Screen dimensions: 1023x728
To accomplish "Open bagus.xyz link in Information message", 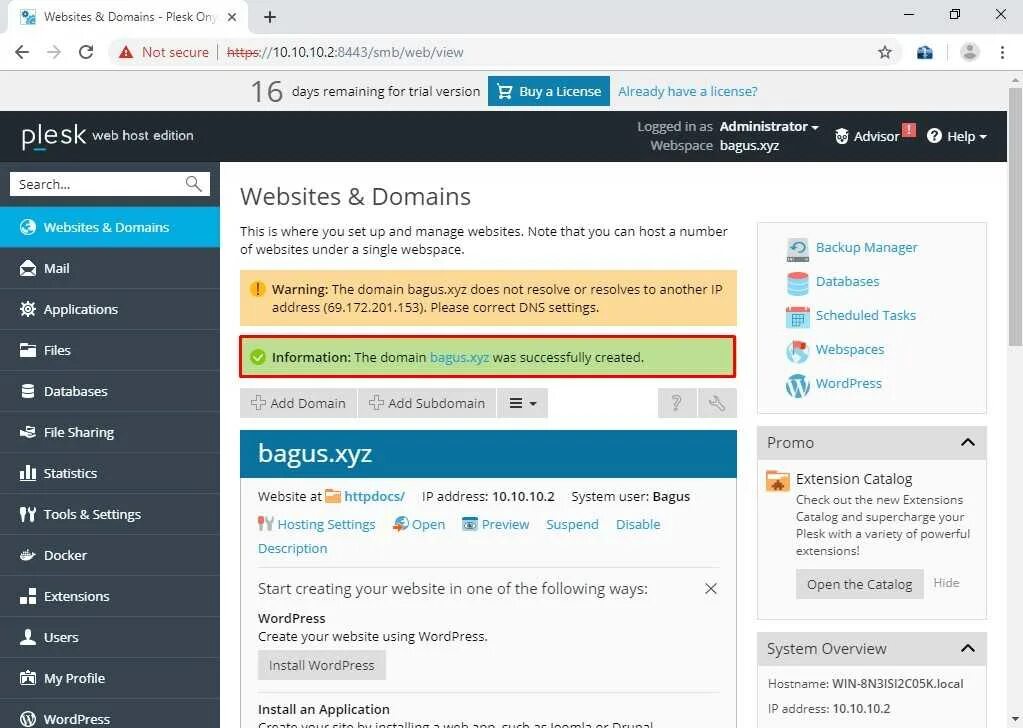I will point(459,357).
